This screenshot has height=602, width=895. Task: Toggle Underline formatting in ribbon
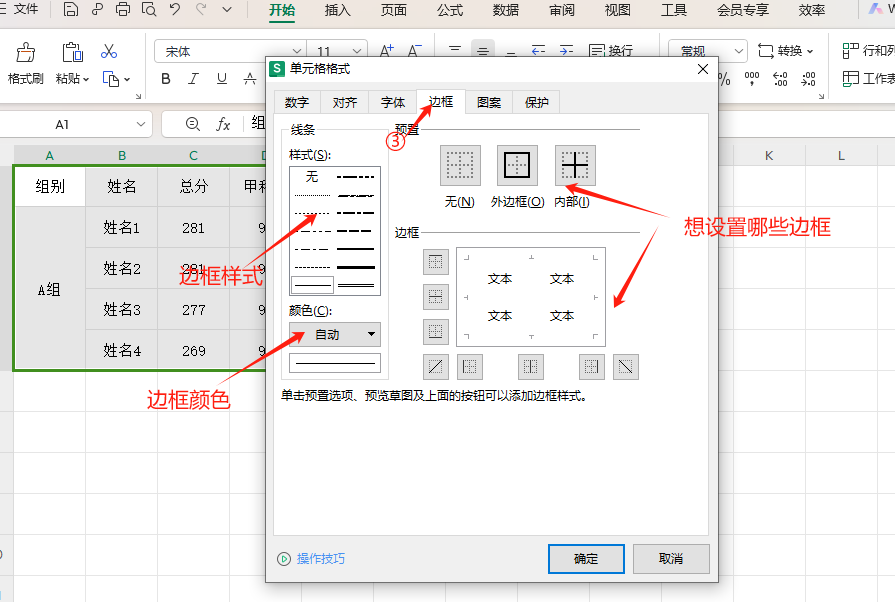pyautogui.click(x=221, y=79)
